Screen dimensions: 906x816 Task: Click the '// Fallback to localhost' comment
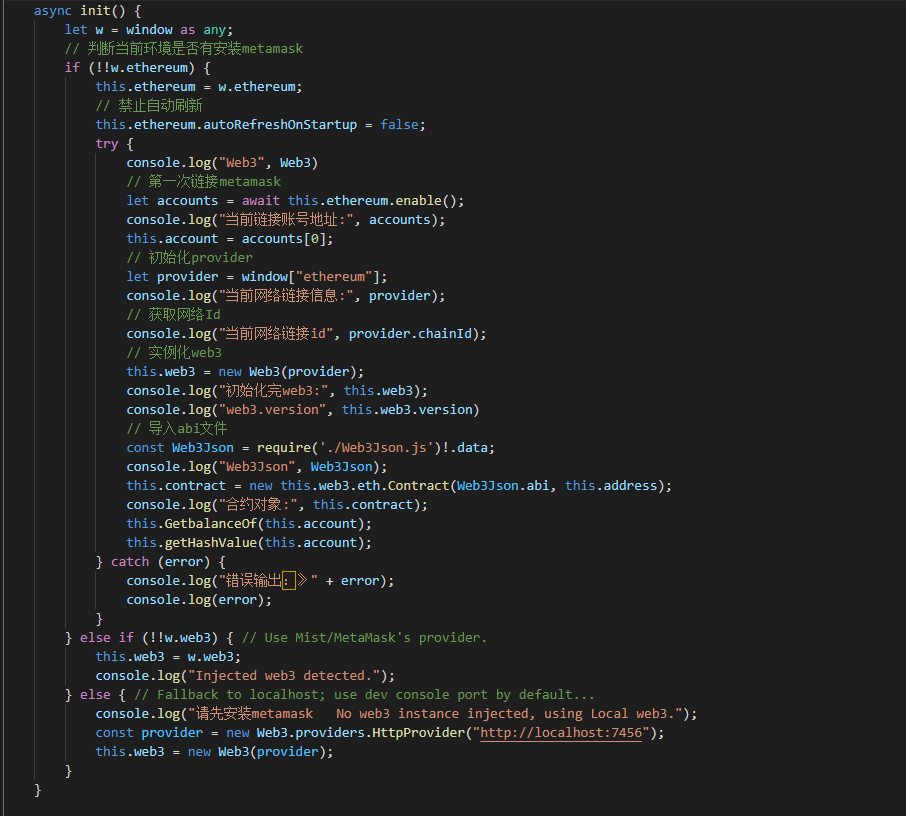point(364,695)
